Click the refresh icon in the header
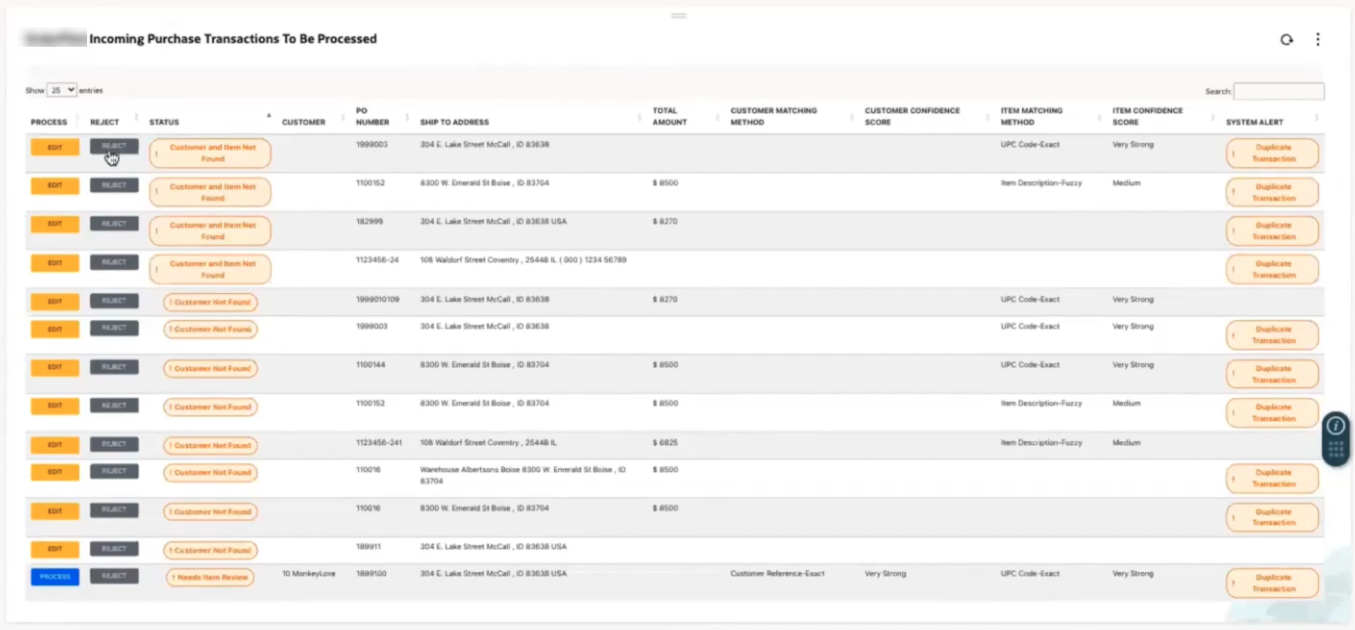The width and height of the screenshot is (1355, 630). 1287,40
